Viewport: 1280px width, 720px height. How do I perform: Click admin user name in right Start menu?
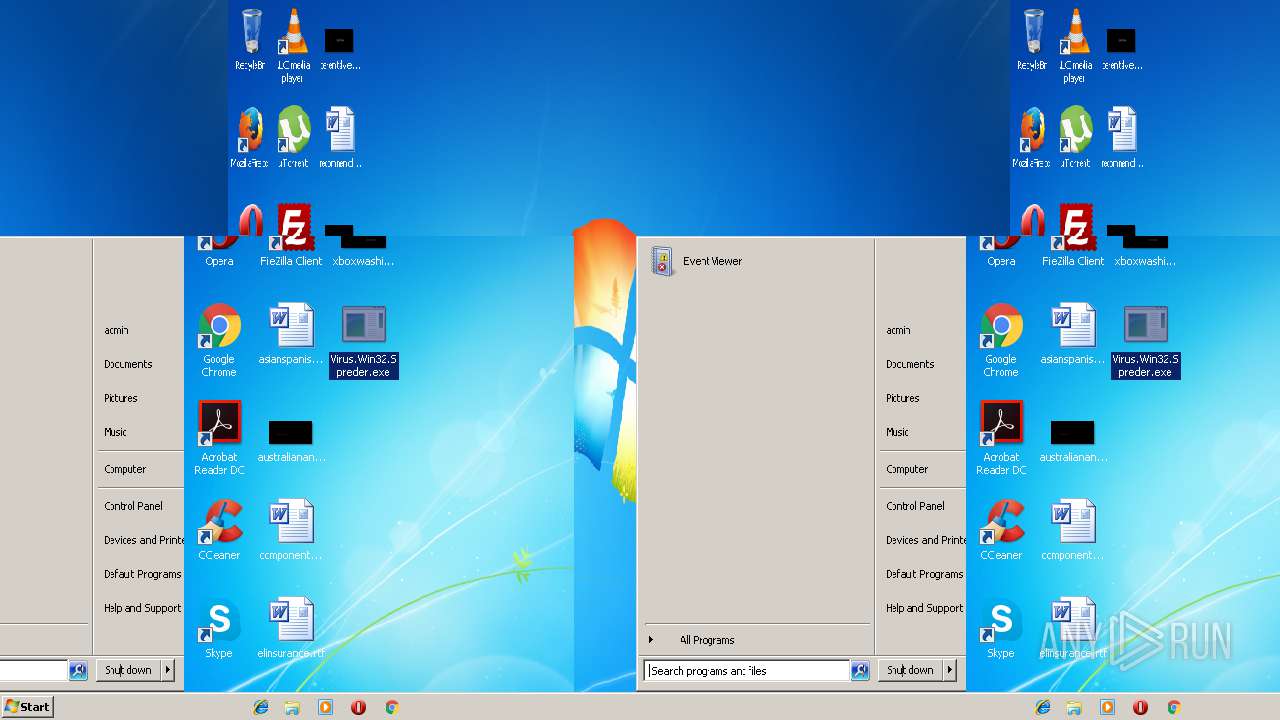coord(898,330)
